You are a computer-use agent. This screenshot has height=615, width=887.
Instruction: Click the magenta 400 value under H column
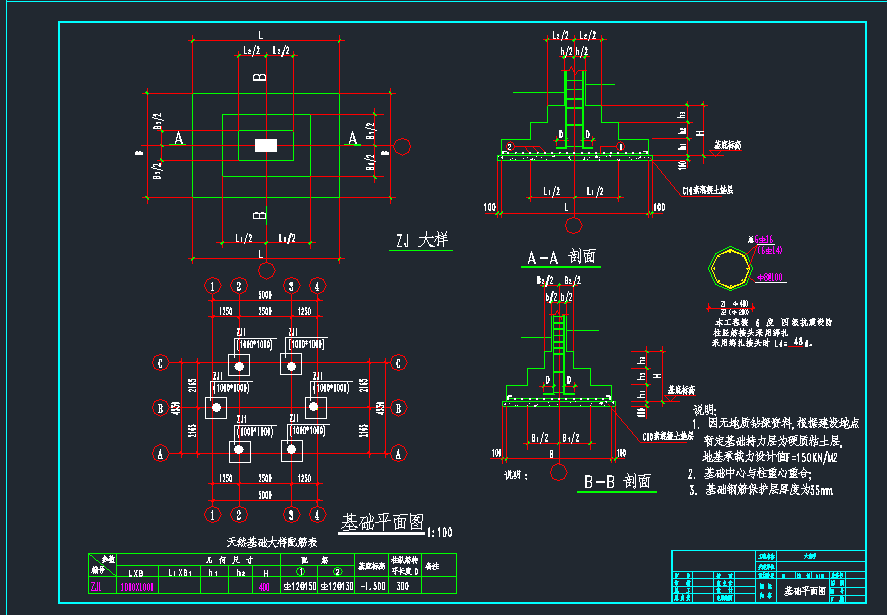(x=264, y=587)
